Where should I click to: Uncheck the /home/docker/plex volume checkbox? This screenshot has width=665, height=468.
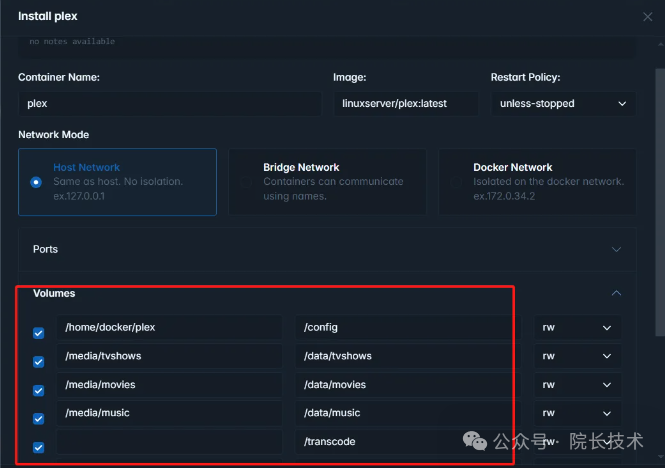click(x=39, y=333)
